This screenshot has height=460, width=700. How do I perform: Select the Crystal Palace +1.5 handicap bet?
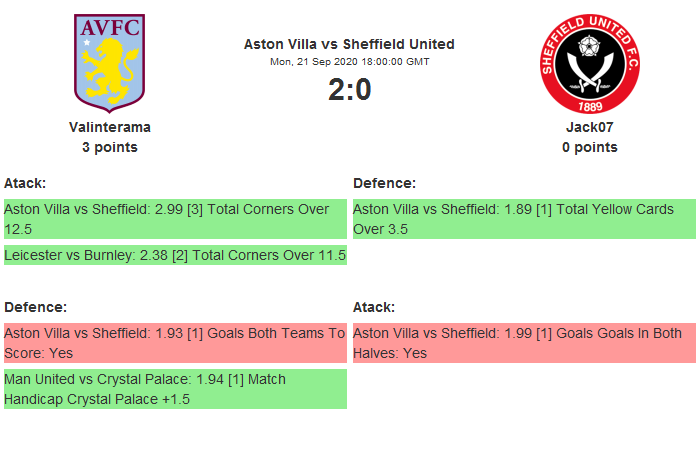click(175, 389)
